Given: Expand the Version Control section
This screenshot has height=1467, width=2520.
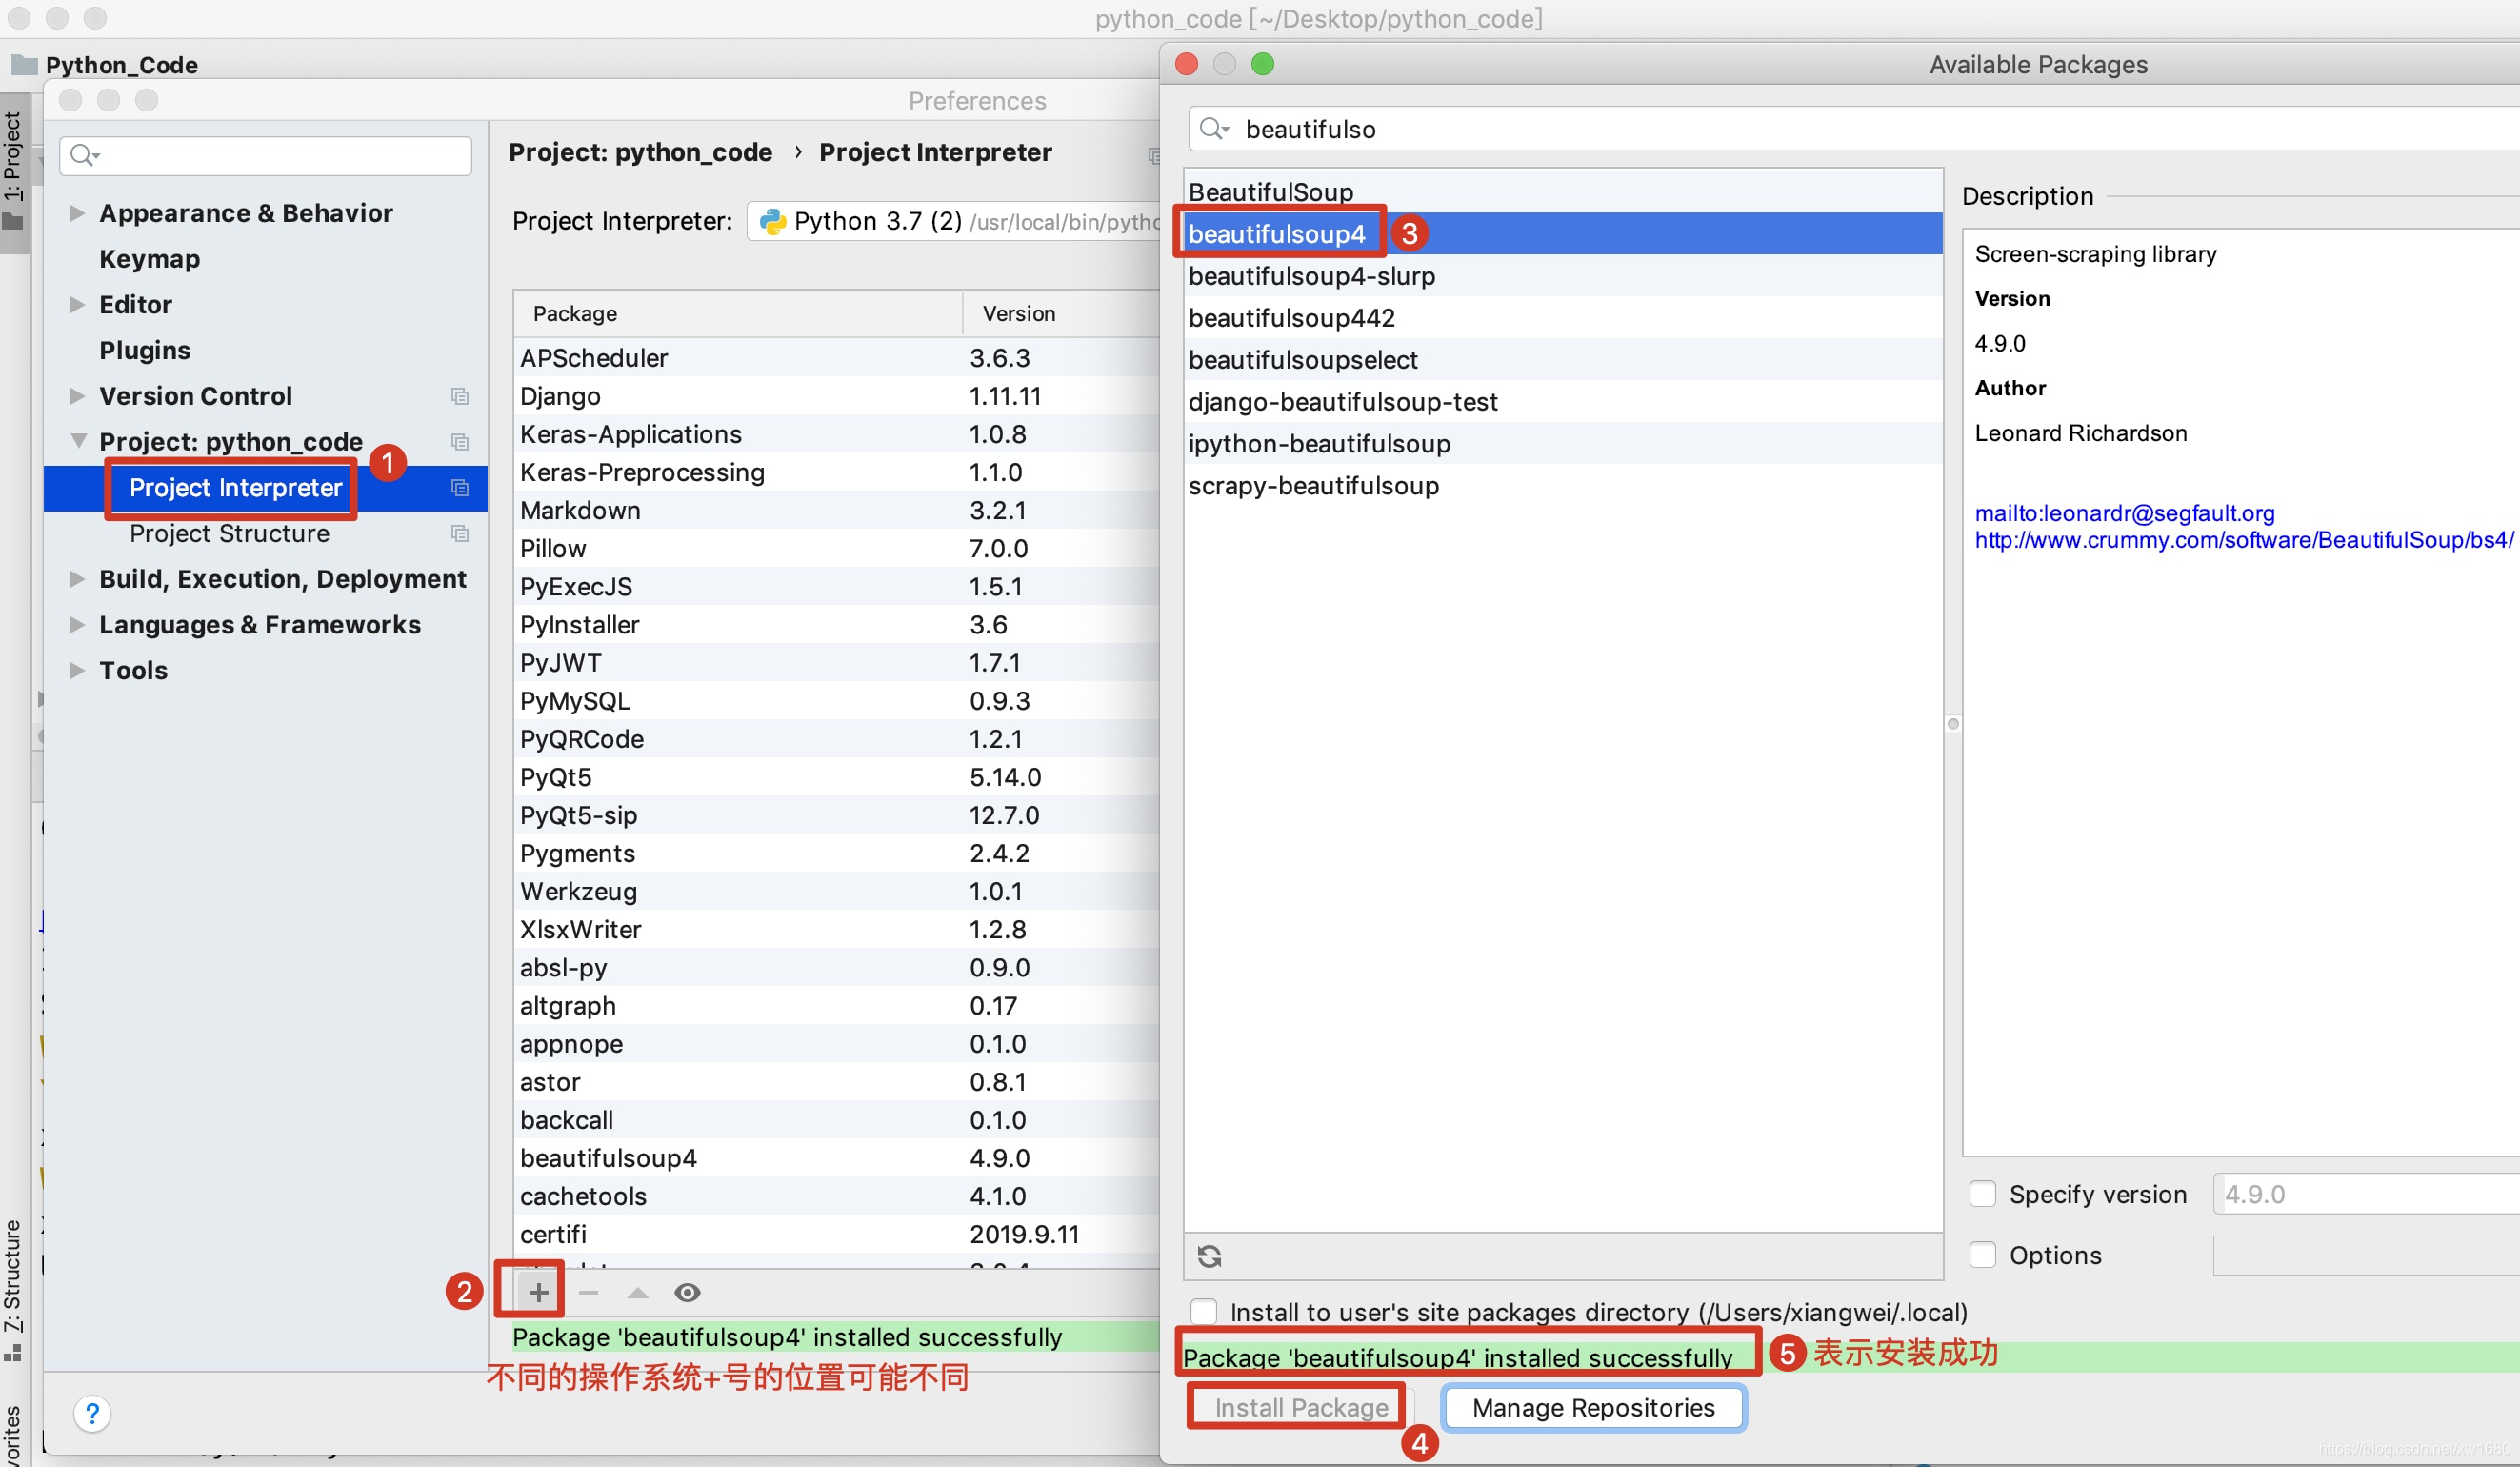Looking at the screenshot, I should tap(77, 396).
